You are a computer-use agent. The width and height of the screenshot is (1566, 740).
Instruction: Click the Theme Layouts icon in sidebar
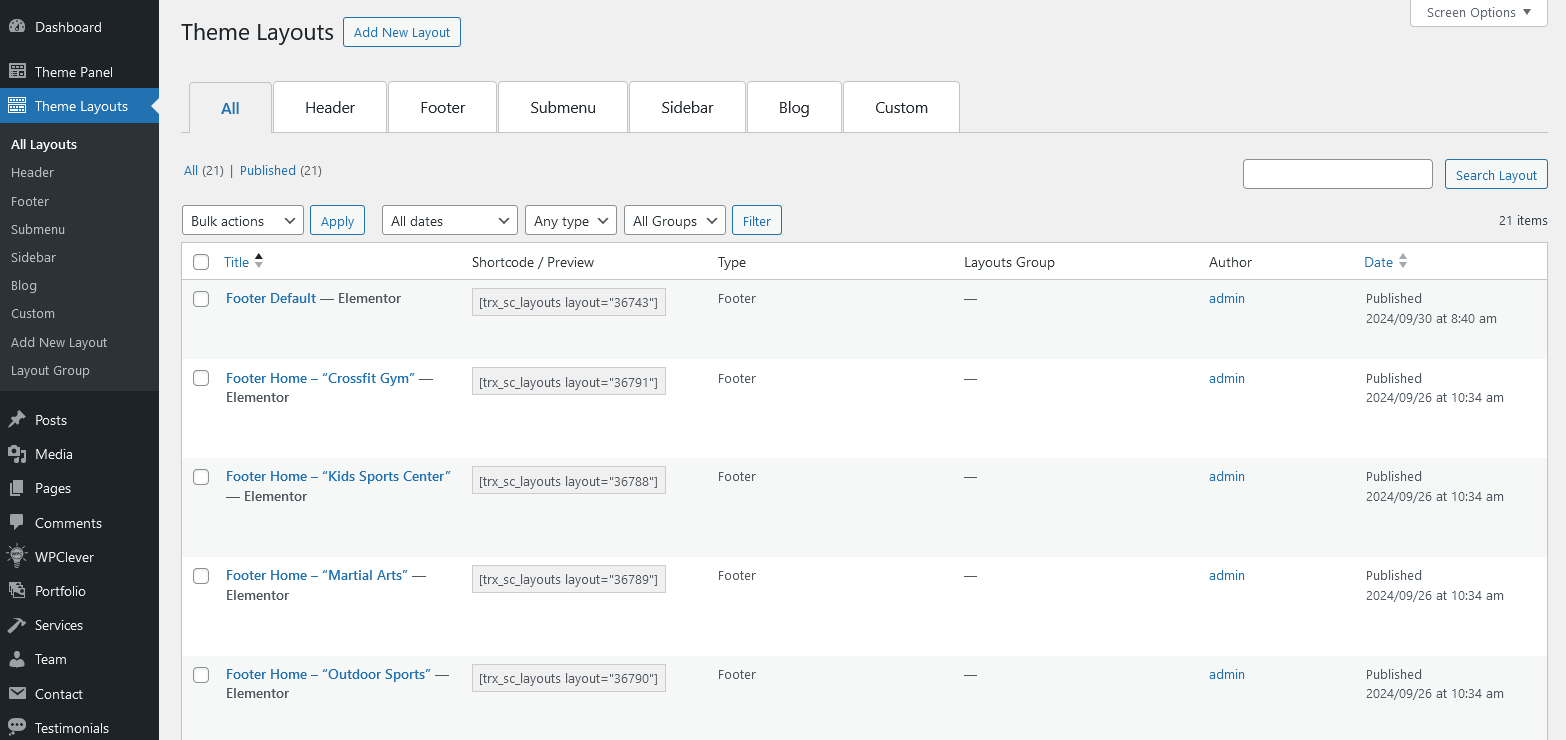[x=17, y=106]
